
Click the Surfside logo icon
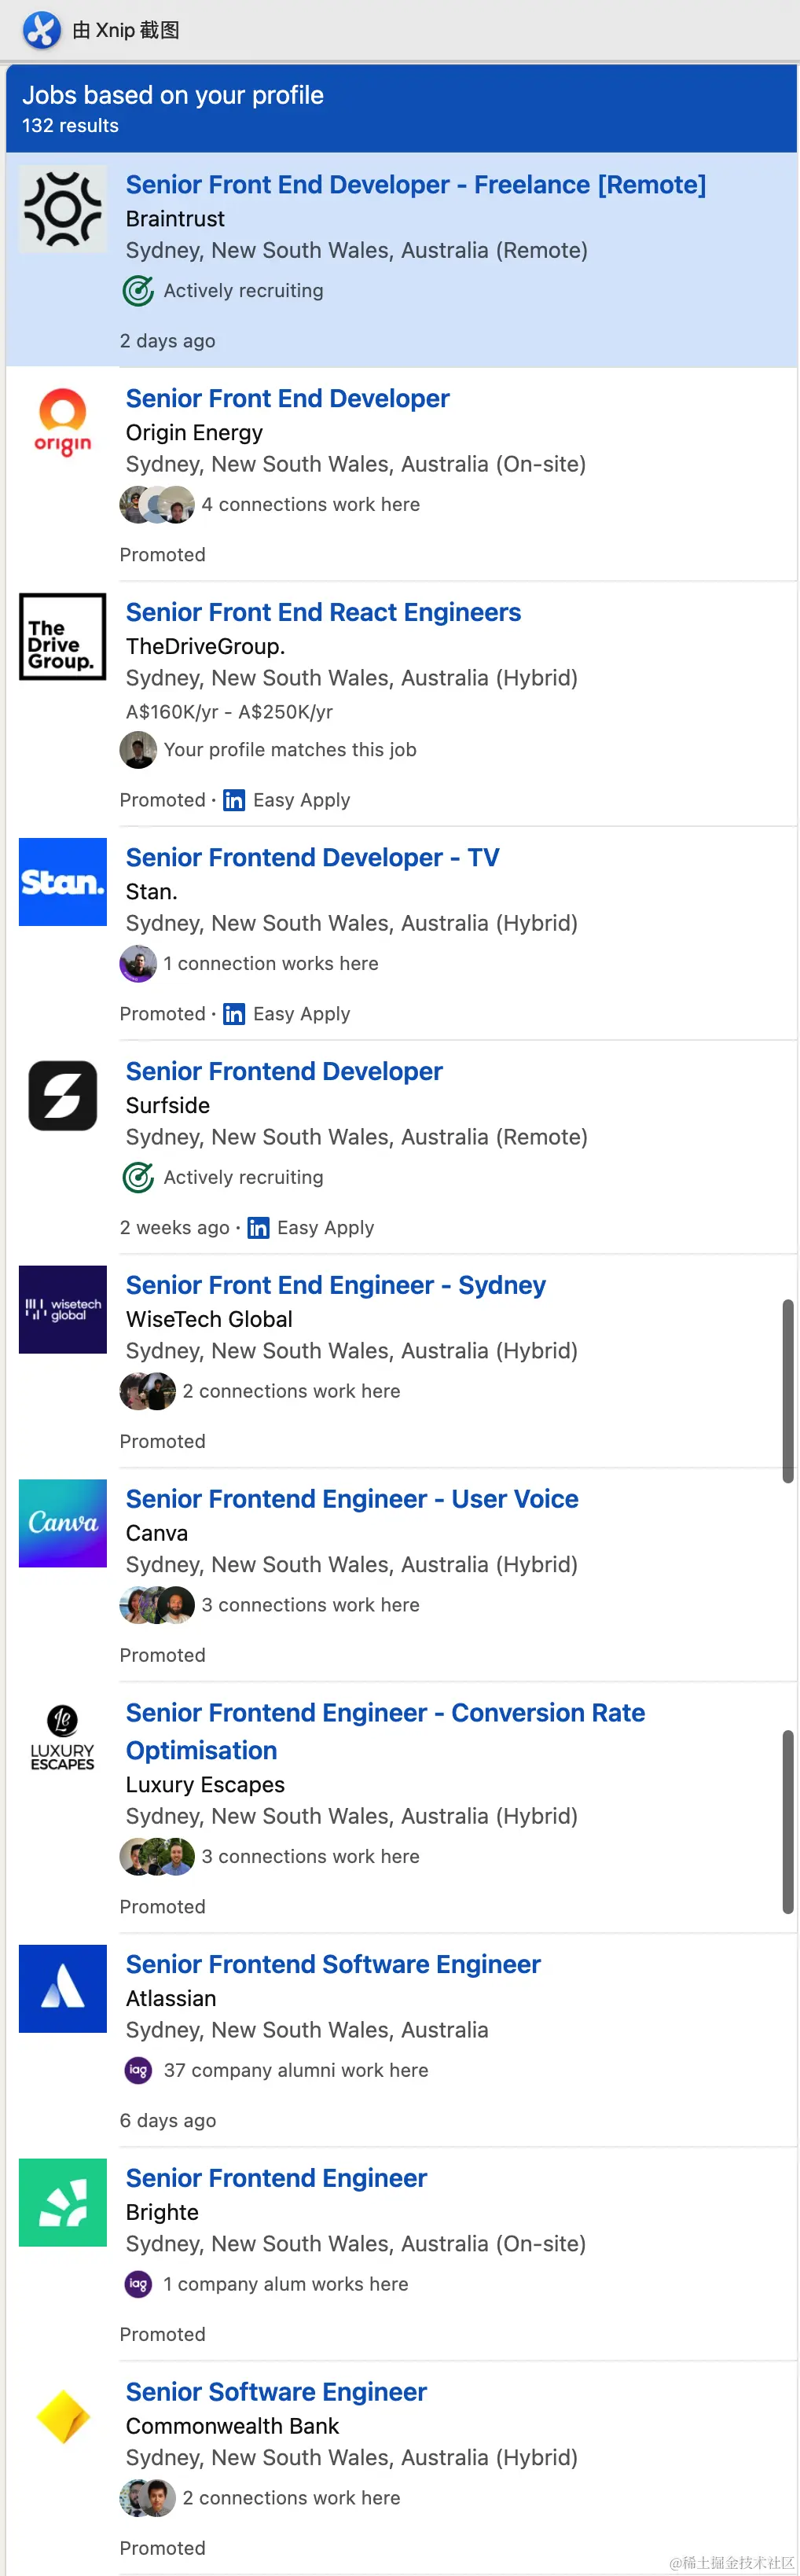(63, 1095)
